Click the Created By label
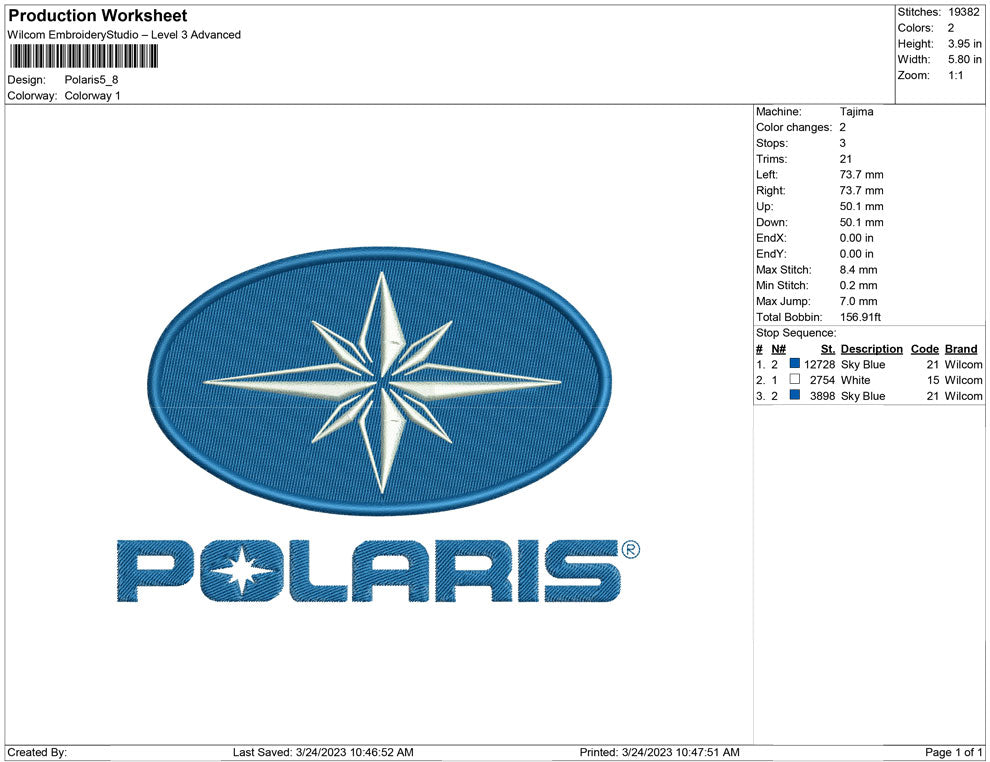Viewport: 990px width, 762px height. (x=37, y=752)
